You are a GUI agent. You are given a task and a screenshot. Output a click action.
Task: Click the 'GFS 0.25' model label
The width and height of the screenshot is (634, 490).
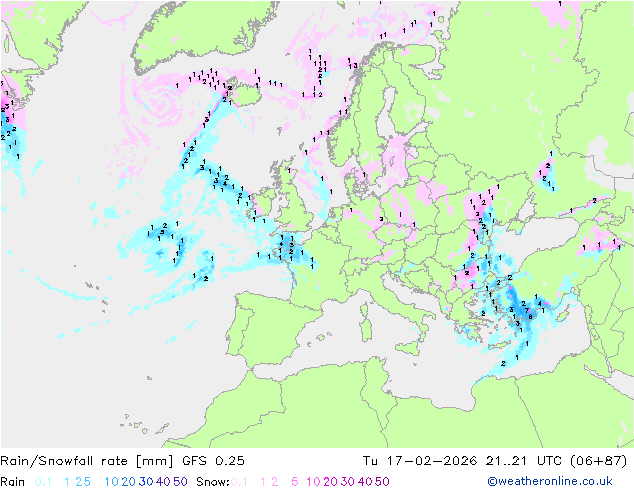213,461
